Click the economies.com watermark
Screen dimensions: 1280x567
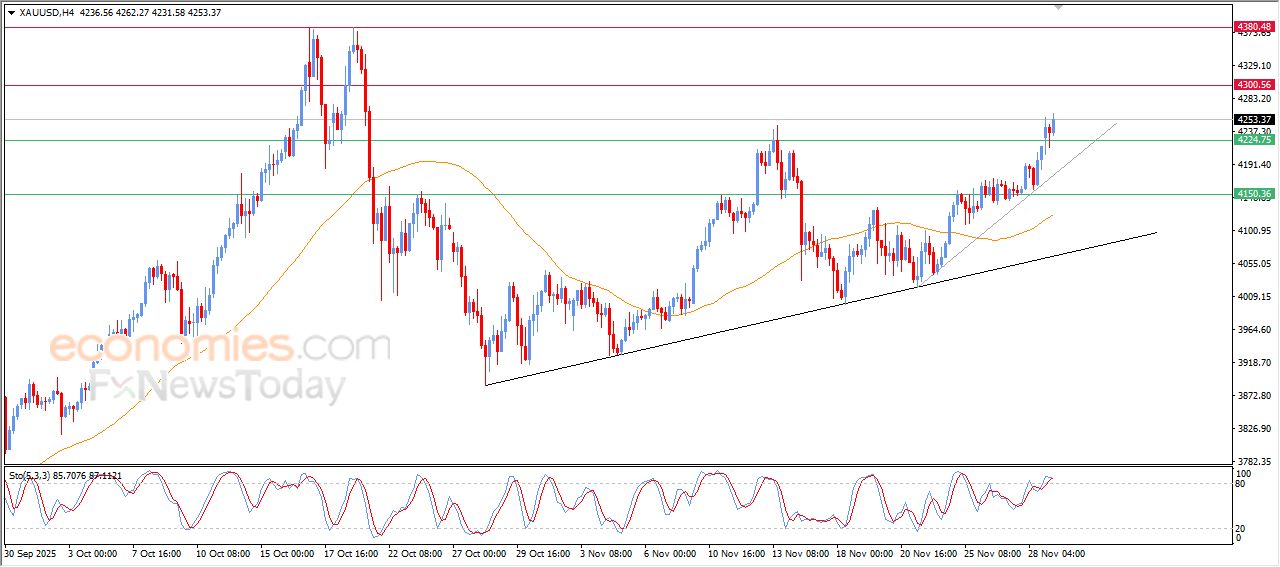point(220,347)
